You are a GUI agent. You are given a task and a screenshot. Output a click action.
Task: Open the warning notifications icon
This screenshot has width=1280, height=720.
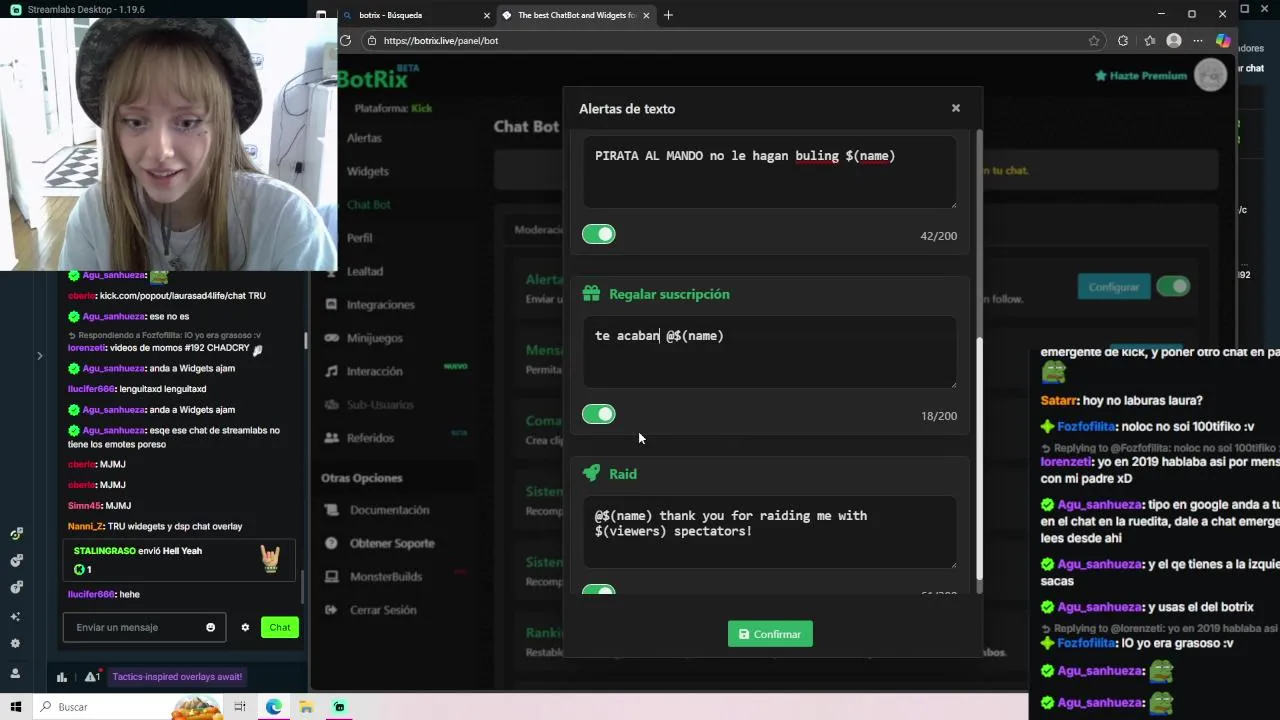pyautogui.click(x=92, y=677)
